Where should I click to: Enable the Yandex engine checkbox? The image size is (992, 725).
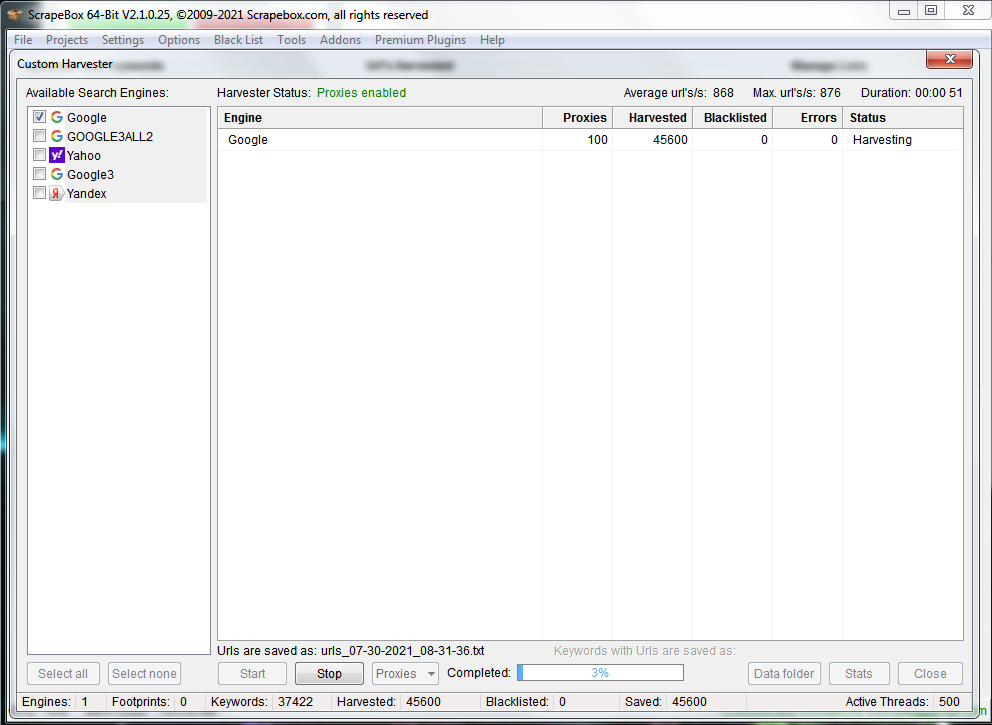pyautogui.click(x=39, y=193)
